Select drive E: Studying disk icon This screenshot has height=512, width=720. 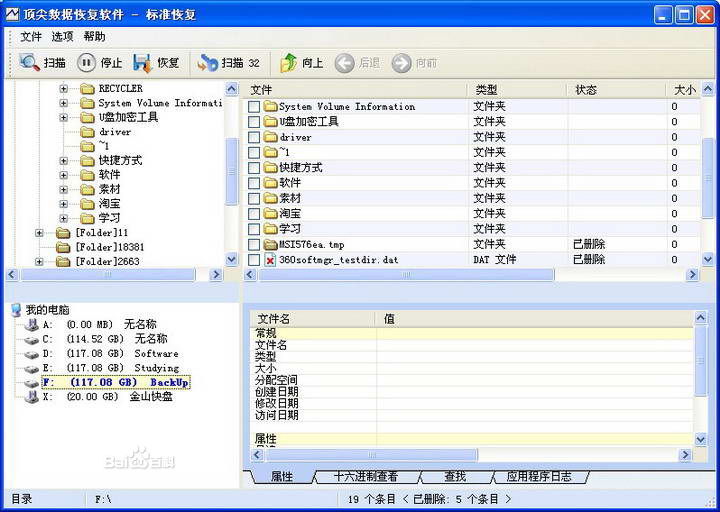pyautogui.click(x=32, y=369)
